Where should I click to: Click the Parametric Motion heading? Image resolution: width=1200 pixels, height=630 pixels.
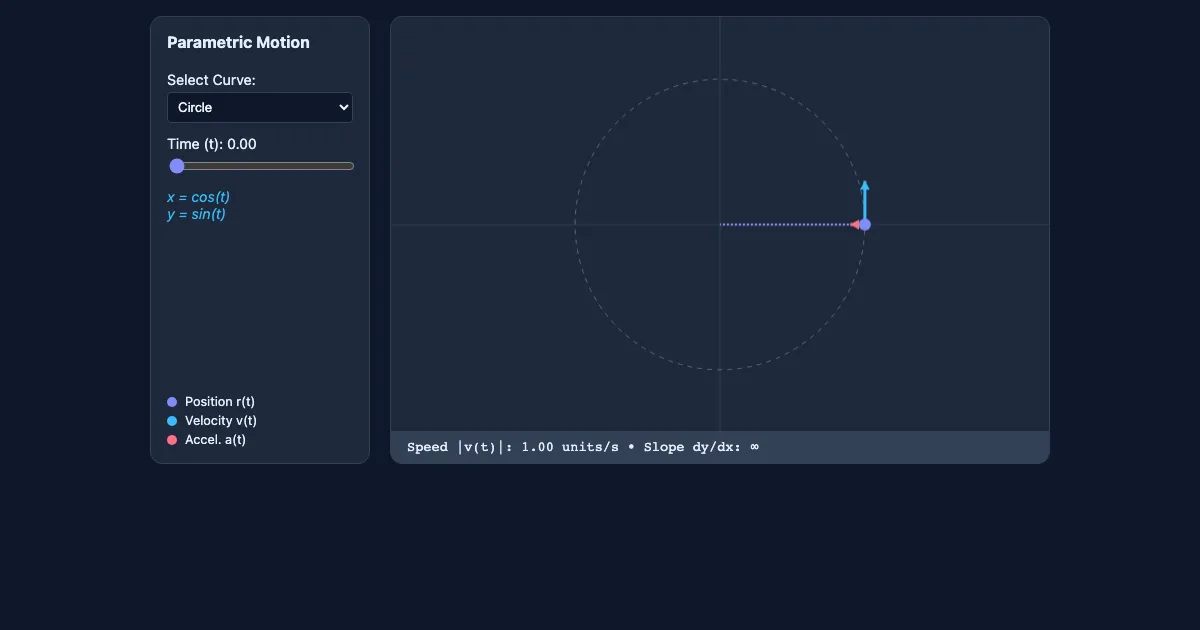(238, 42)
